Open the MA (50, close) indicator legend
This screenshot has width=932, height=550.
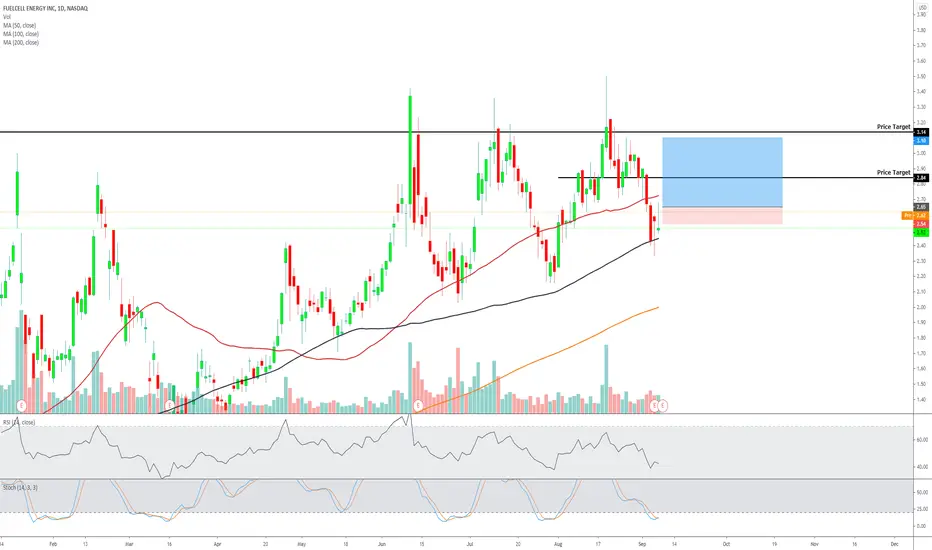[x=20, y=26]
